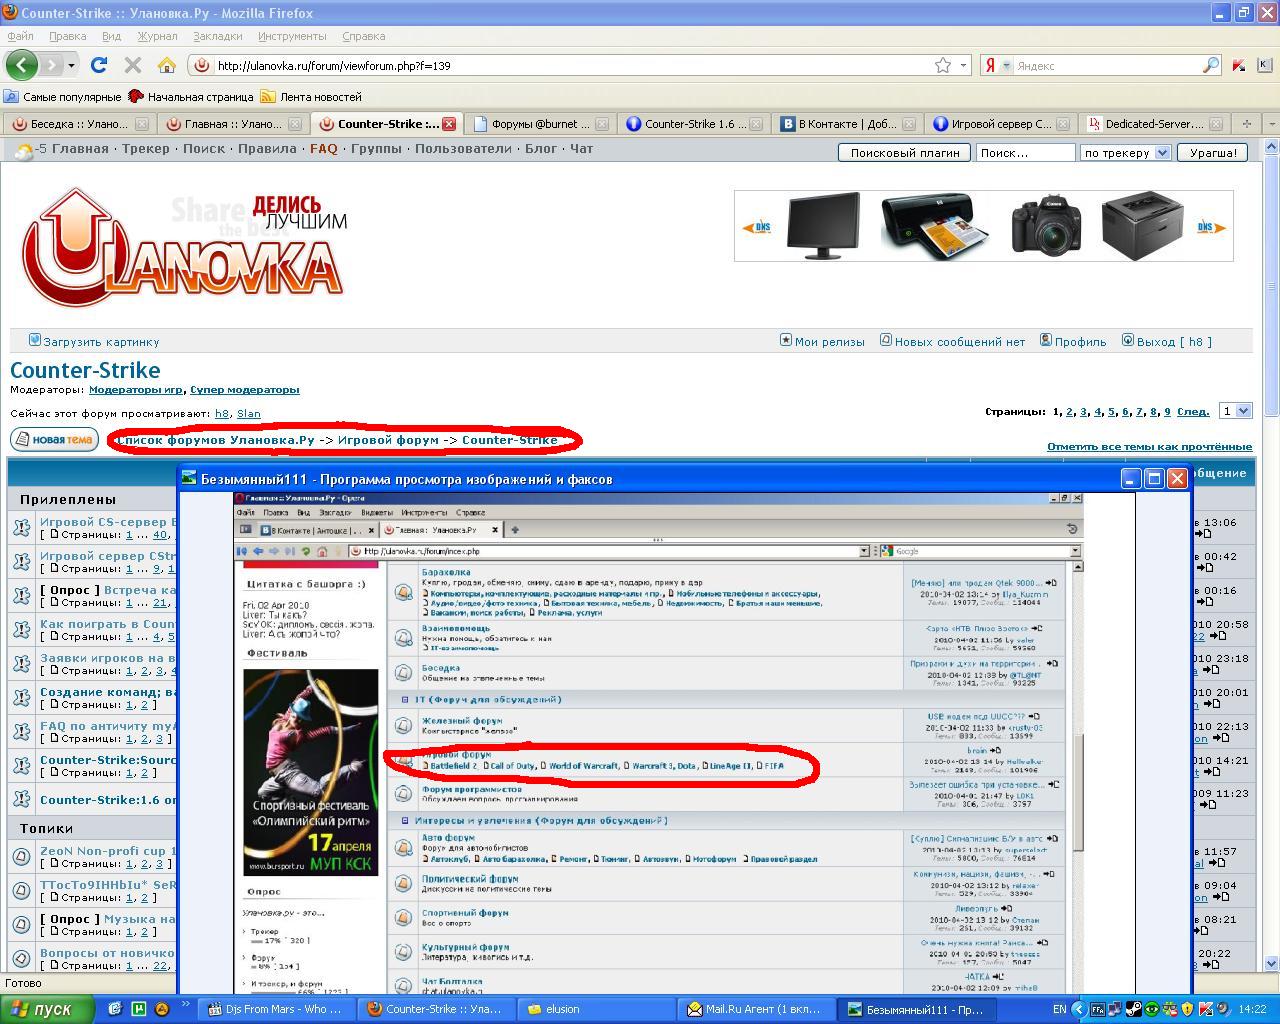Expand the quick launch overflow chevron

[185, 1004]
